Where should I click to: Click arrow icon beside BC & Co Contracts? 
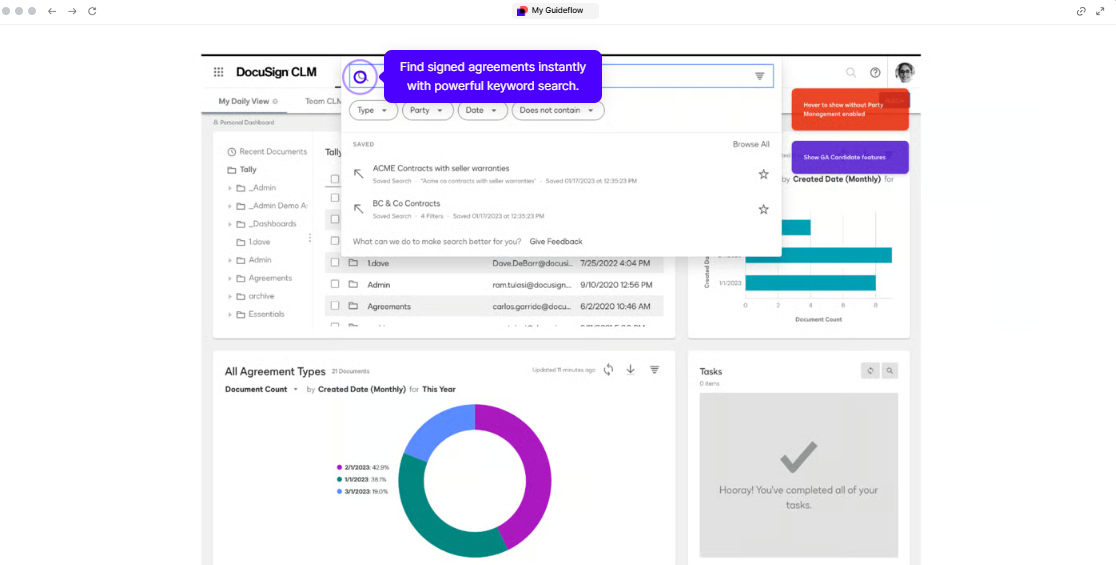click(x=359, y=208)
